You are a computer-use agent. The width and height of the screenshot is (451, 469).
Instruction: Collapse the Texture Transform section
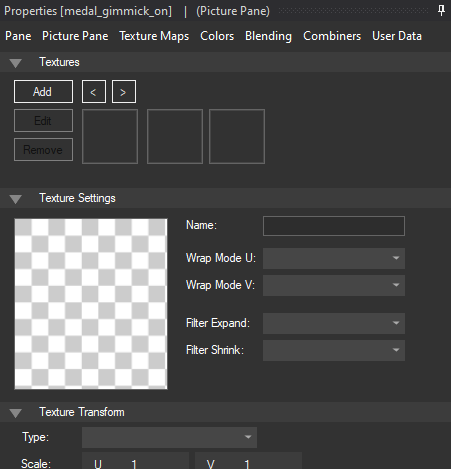coord(15,413)
